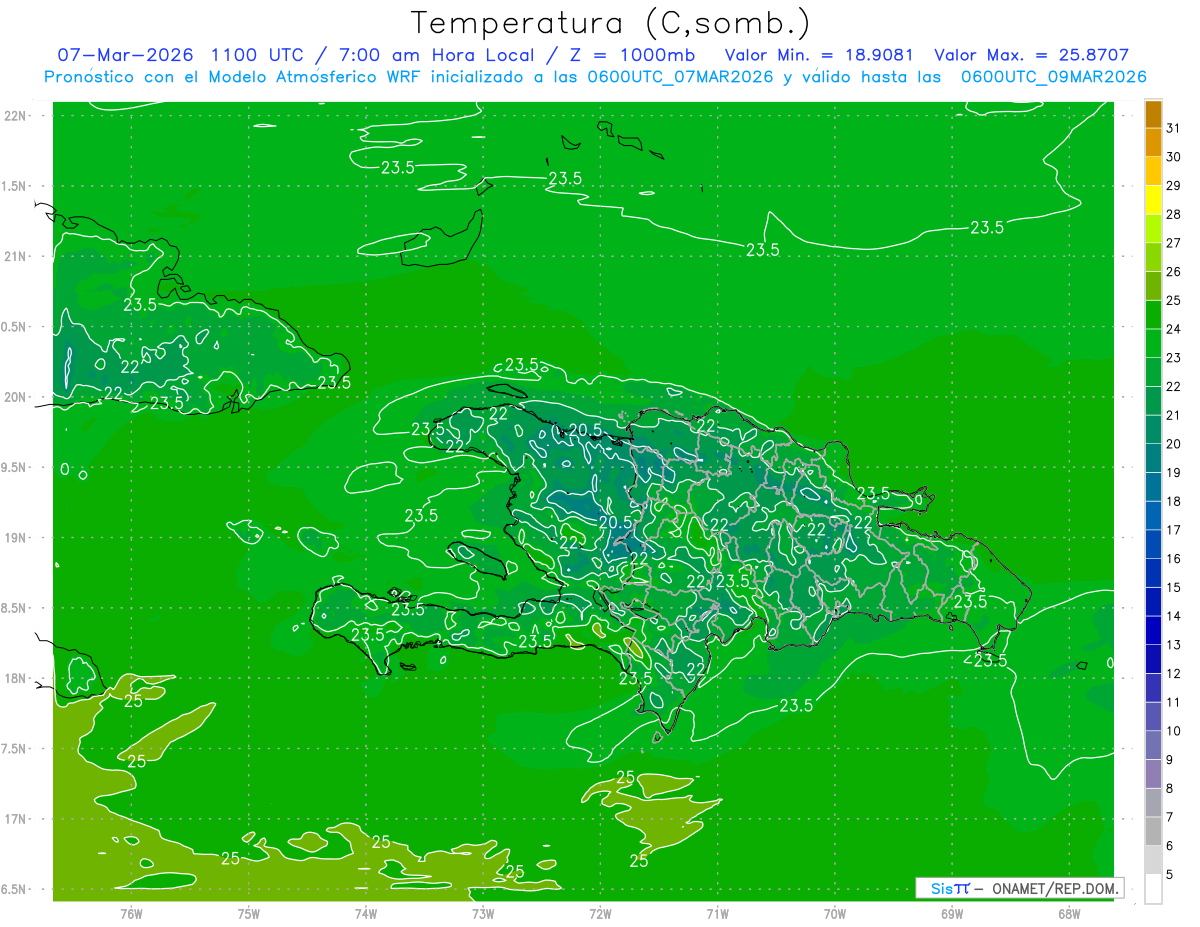
Task: Click the "68W" longitude axis label
Action: point(1069,914)
